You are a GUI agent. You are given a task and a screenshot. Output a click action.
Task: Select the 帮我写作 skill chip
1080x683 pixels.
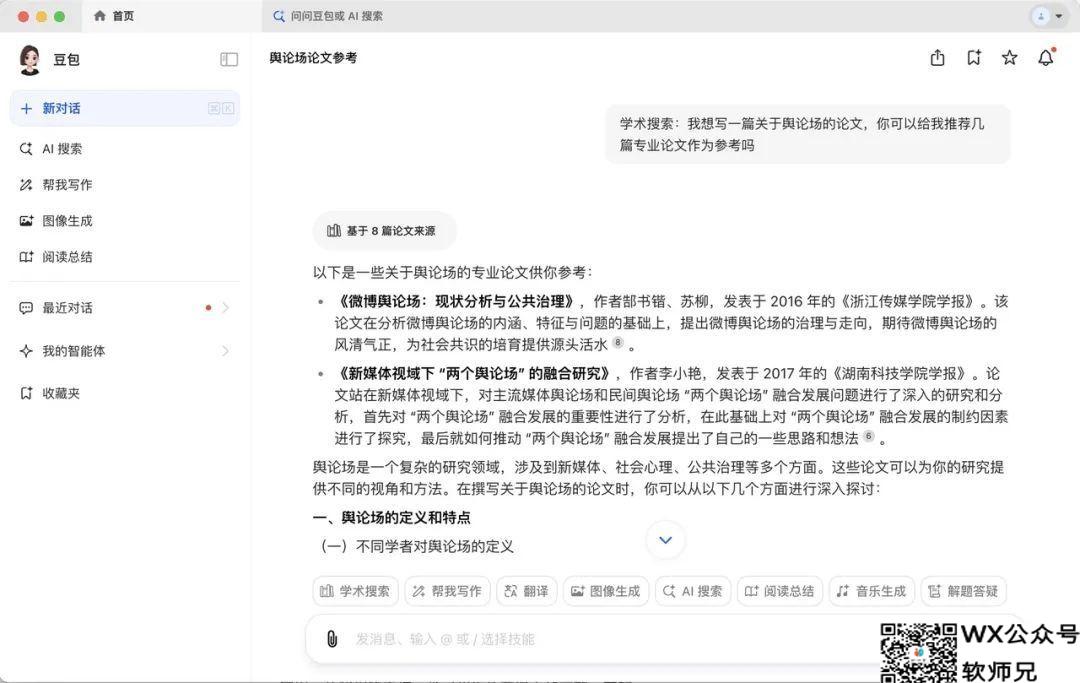tap(447, 591)
